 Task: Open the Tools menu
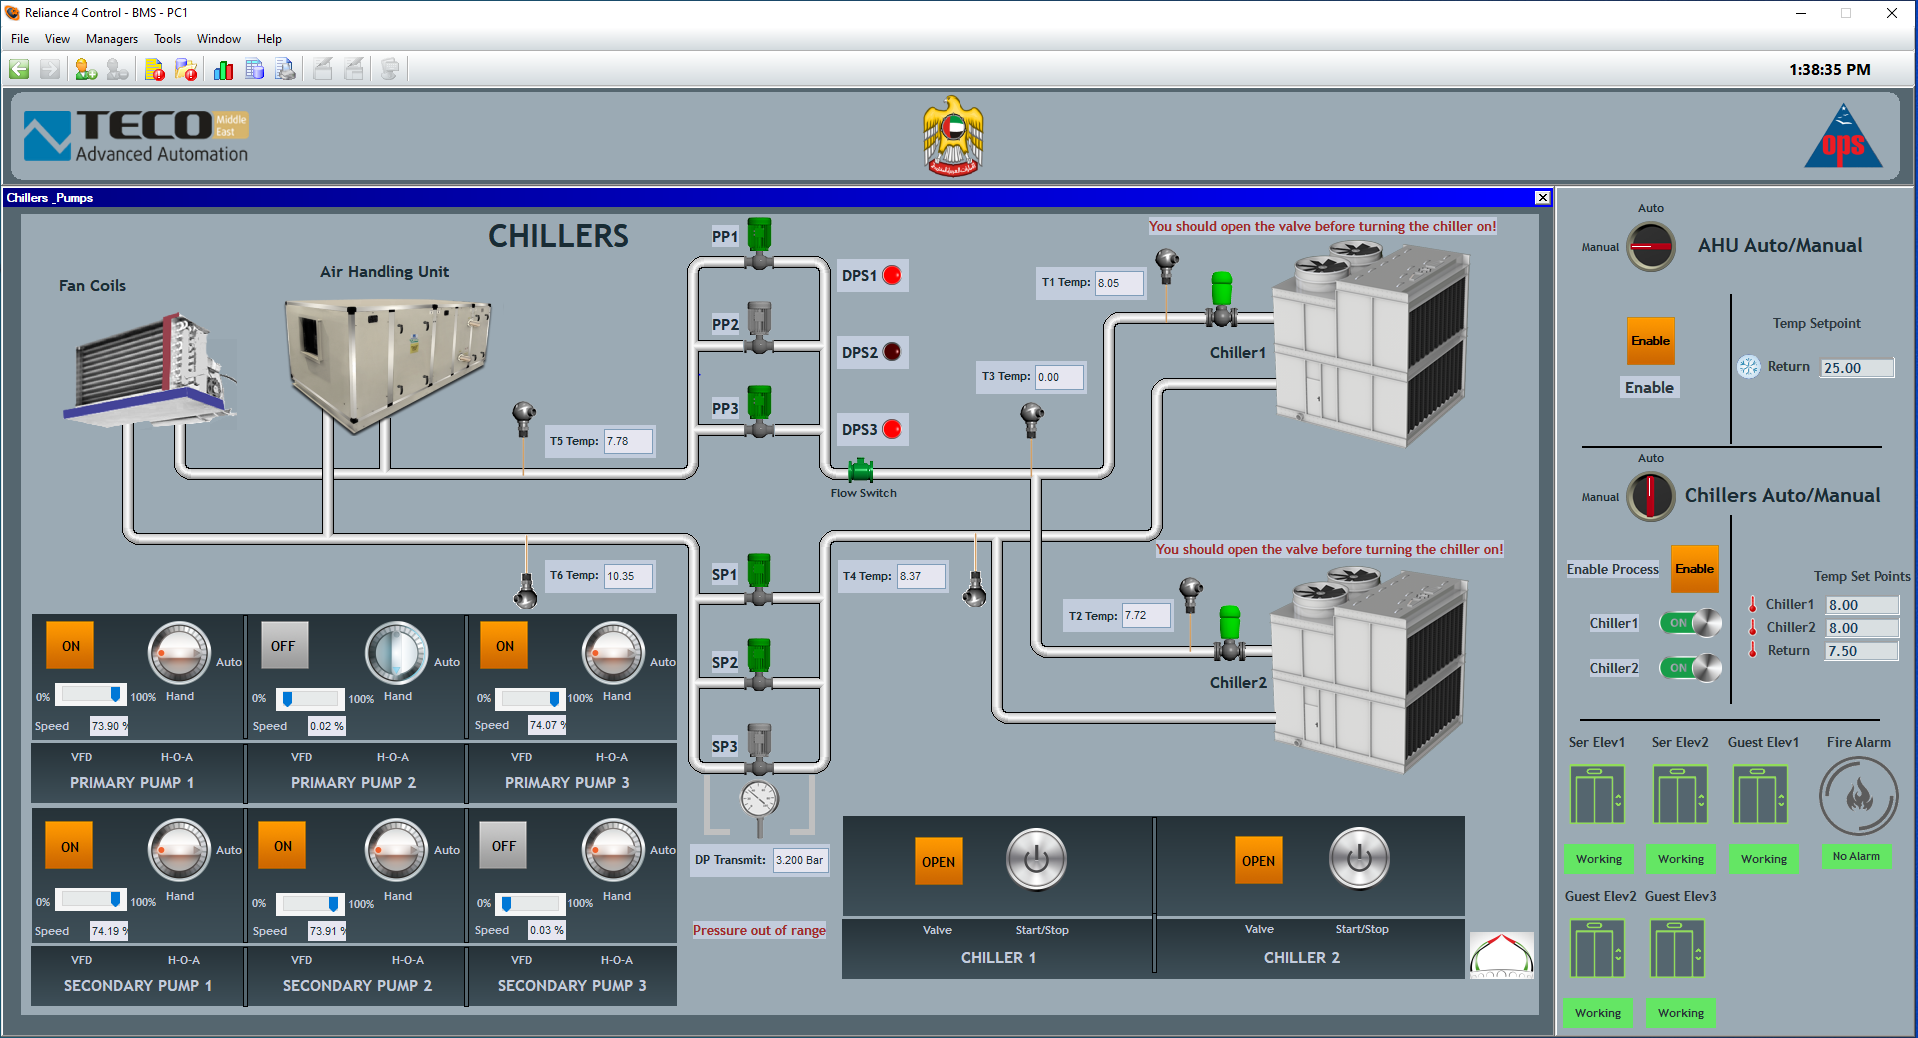click(x=167, y=39)
